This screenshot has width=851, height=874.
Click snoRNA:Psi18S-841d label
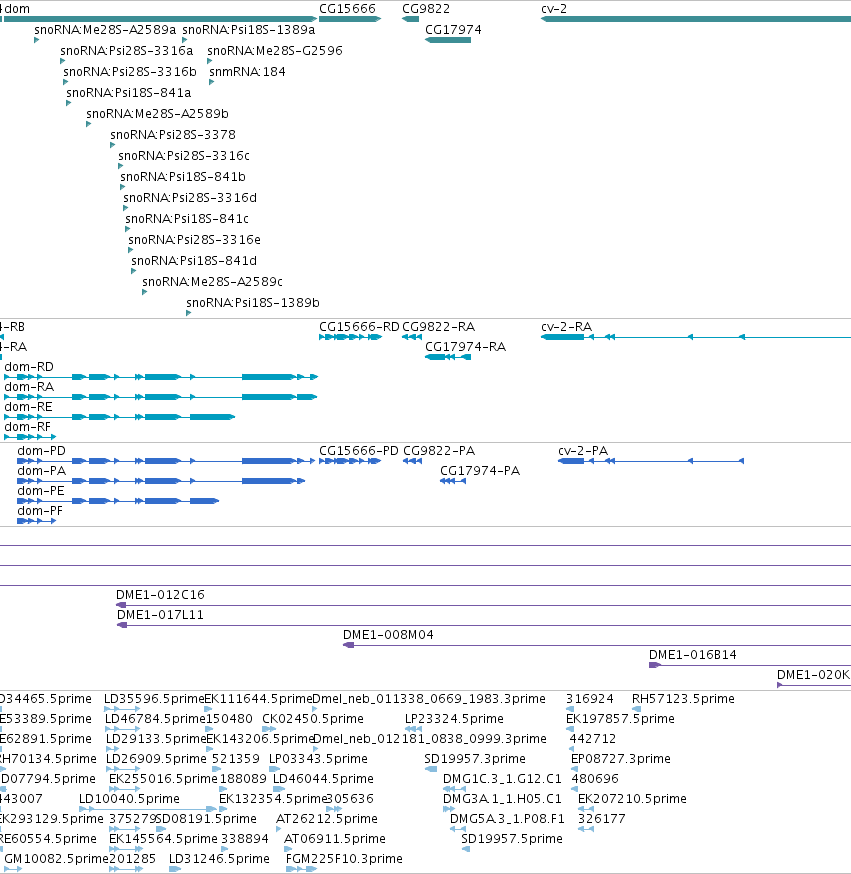[194, 261]
